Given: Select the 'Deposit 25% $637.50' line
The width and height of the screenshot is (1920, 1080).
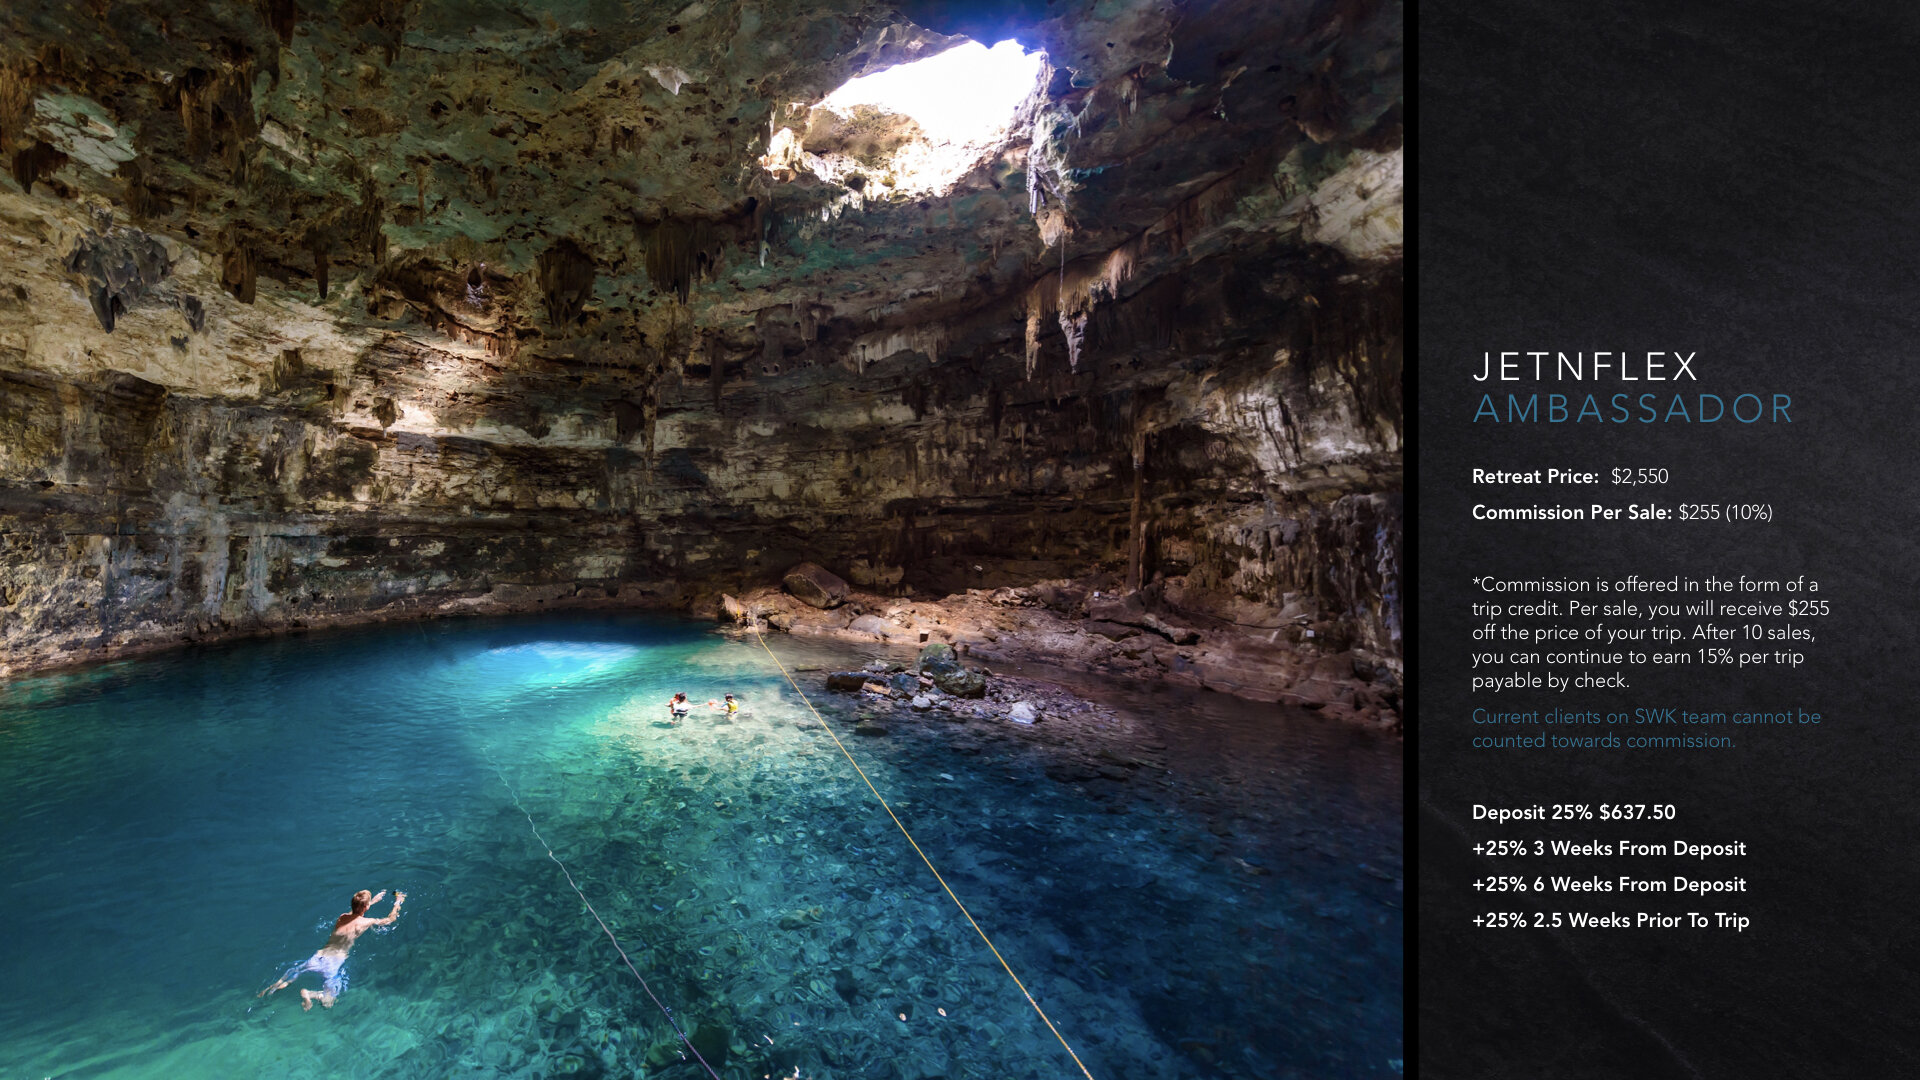Looking at the screenshot, I should [x=1573, y=813].
